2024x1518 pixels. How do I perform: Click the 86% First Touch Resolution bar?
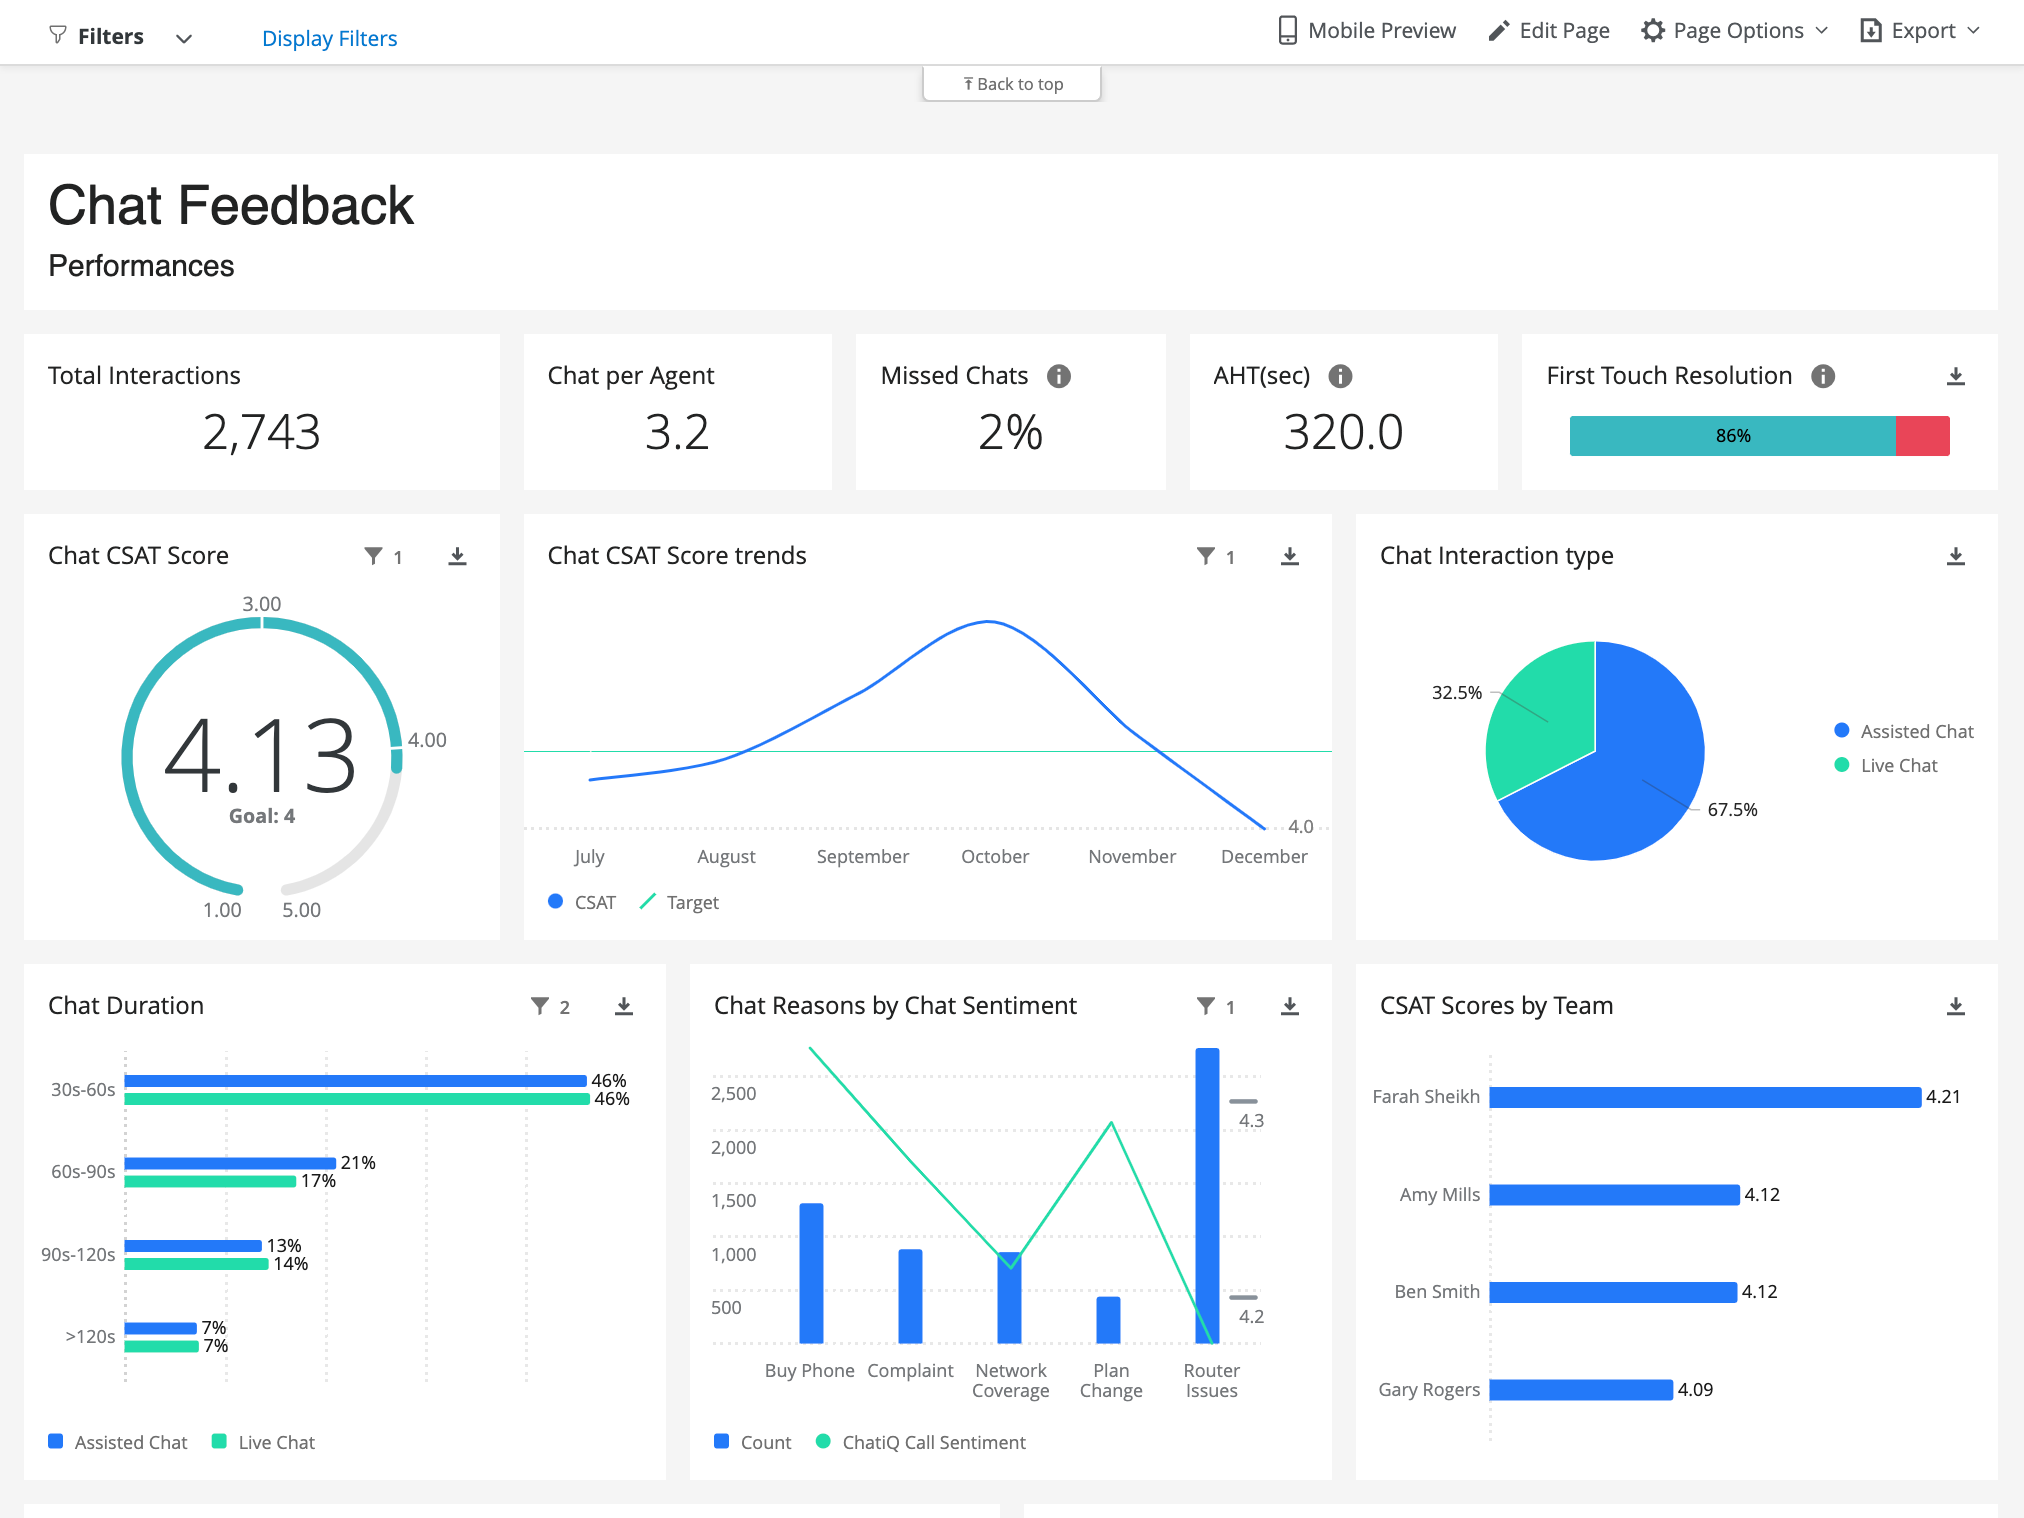click(x=1732, y=436)
